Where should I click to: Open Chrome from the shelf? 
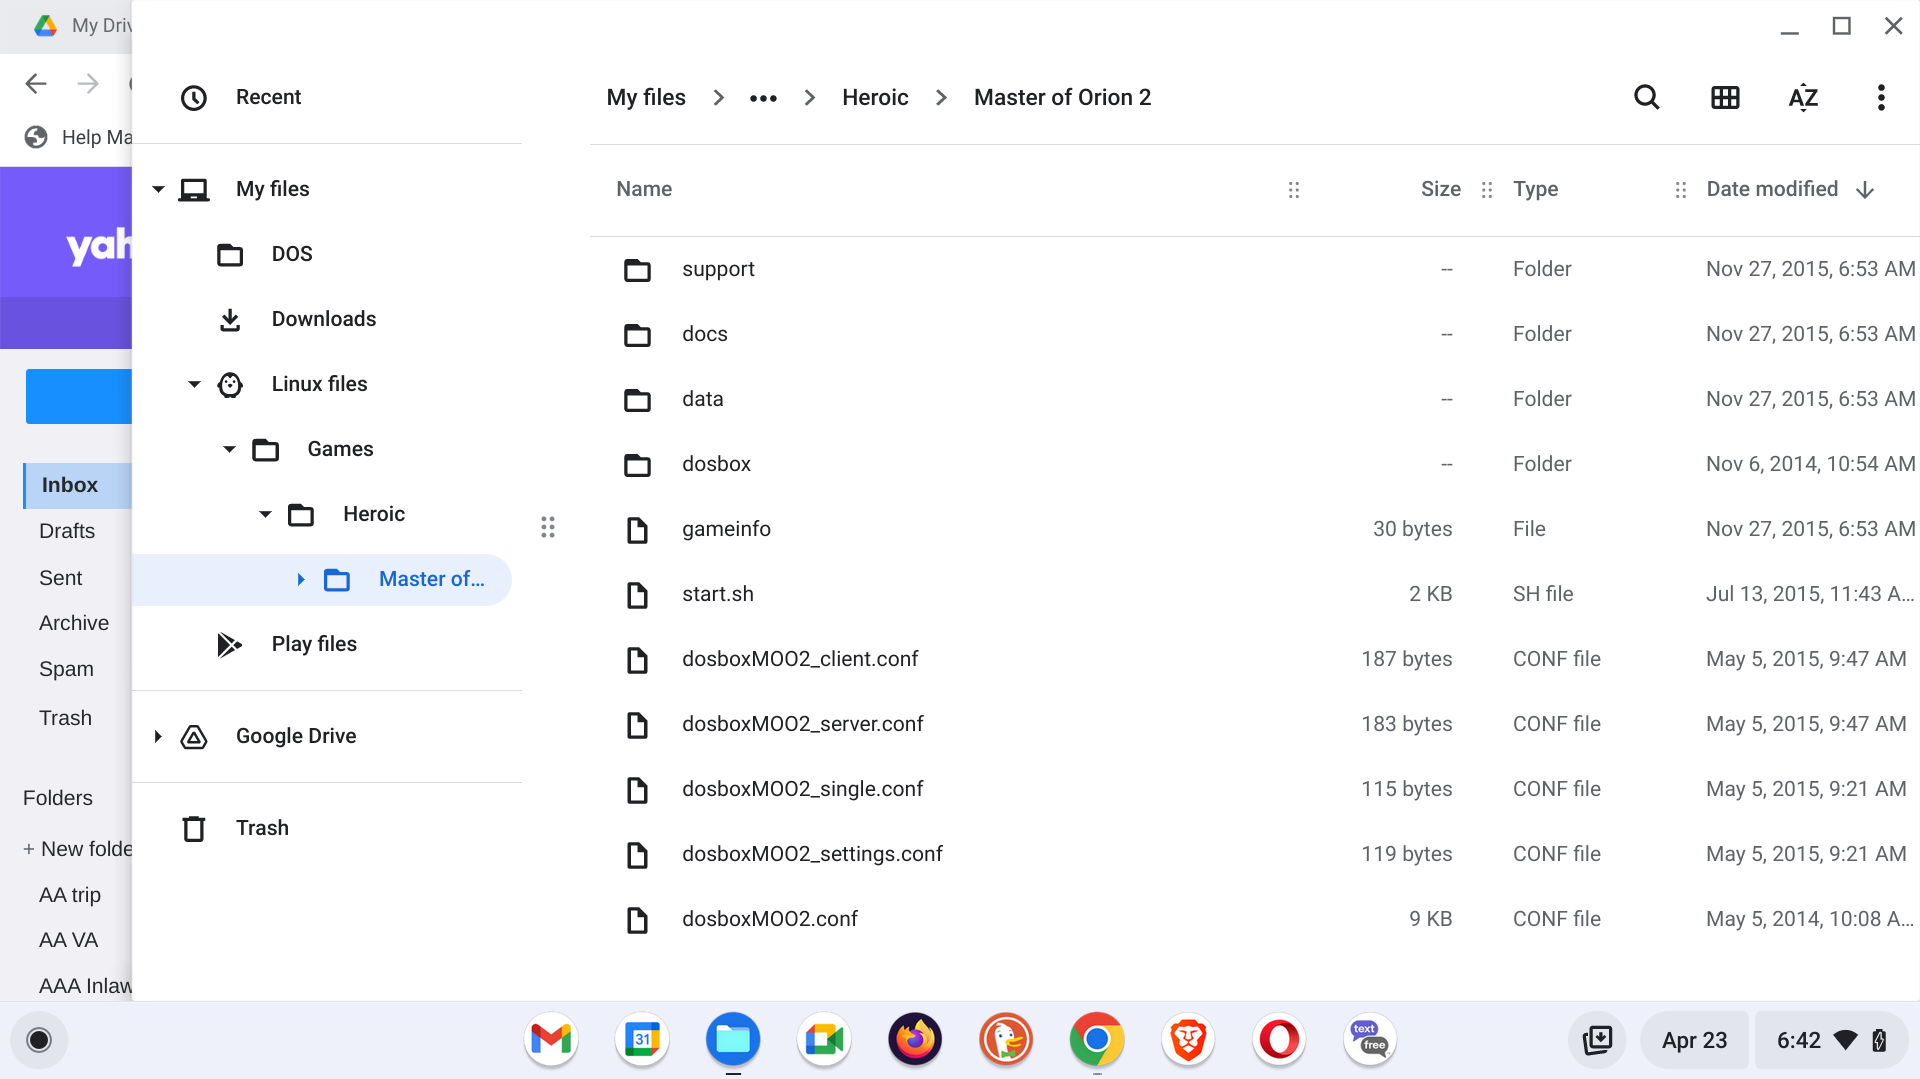click(x=1097, y=1039)
